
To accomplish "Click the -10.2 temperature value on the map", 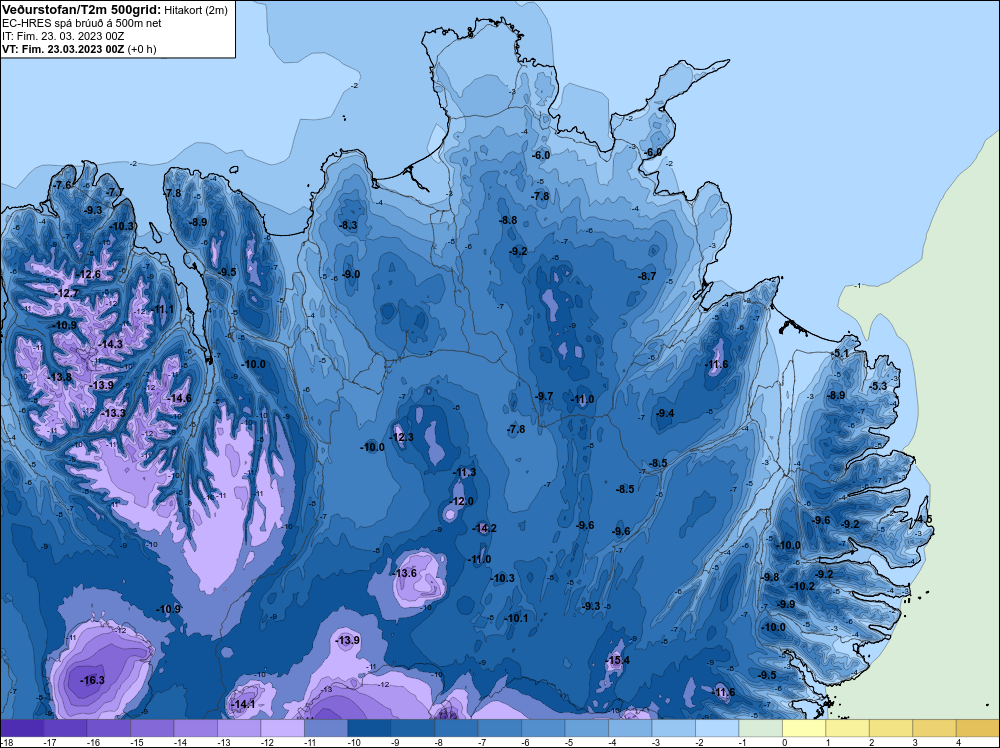I will 802,586.
